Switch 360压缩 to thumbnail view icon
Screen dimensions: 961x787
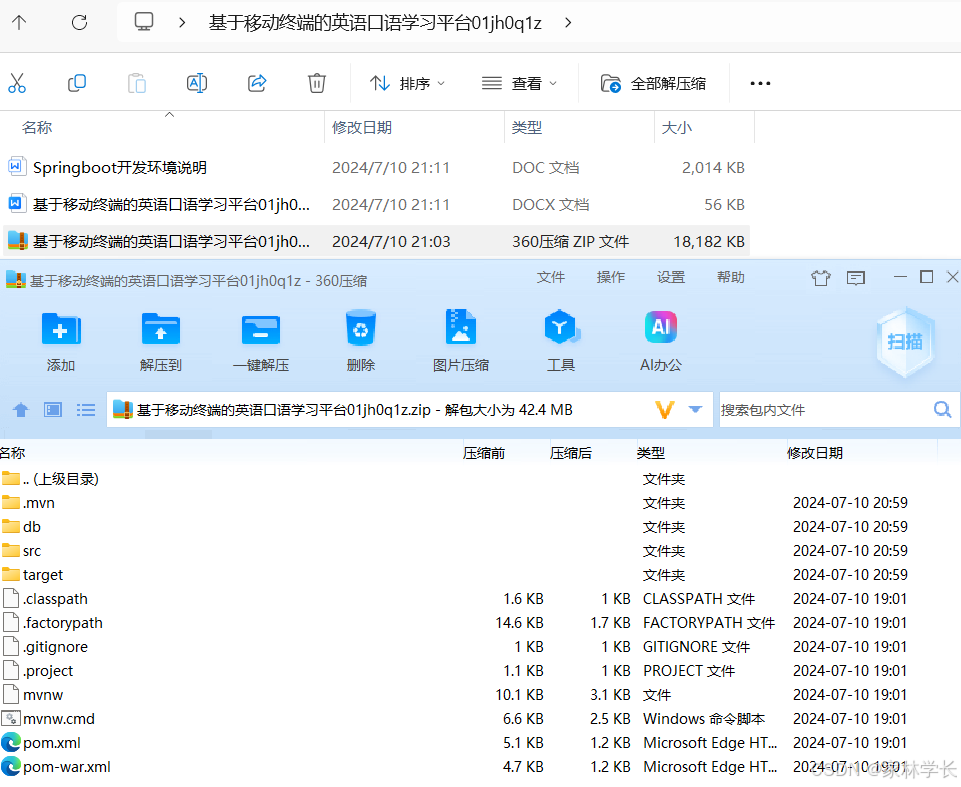[53, 409]
